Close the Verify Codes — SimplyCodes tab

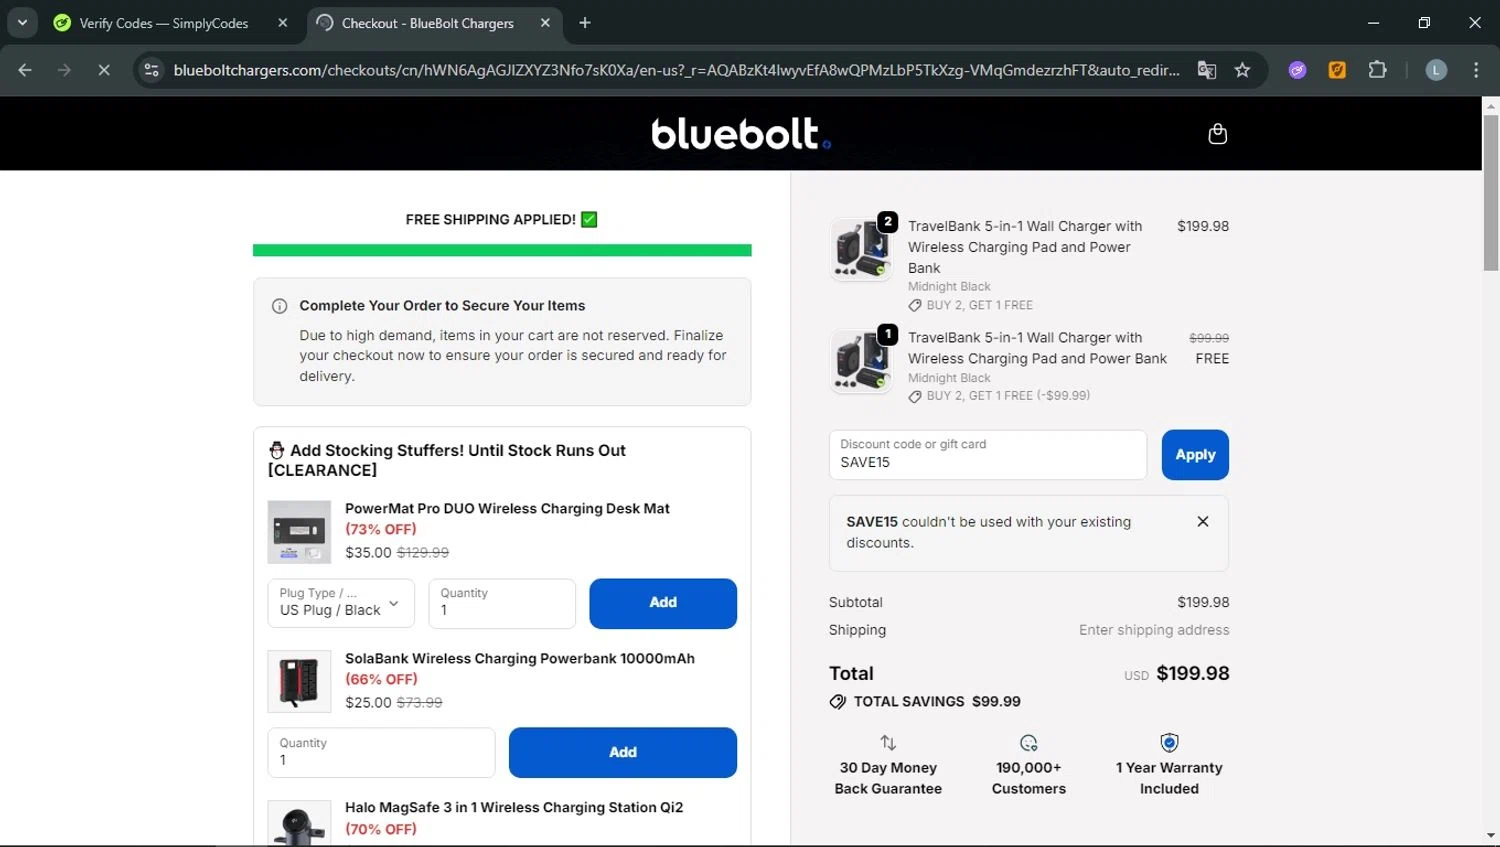[x=283, y=23]
